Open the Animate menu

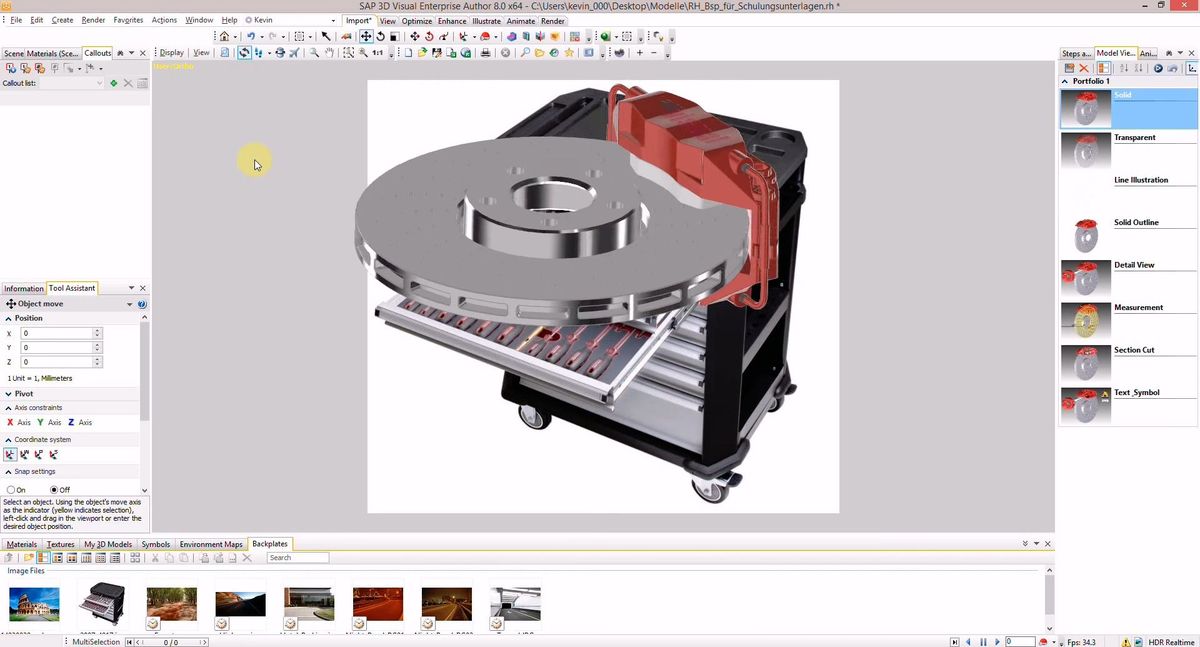coord(520,20)
